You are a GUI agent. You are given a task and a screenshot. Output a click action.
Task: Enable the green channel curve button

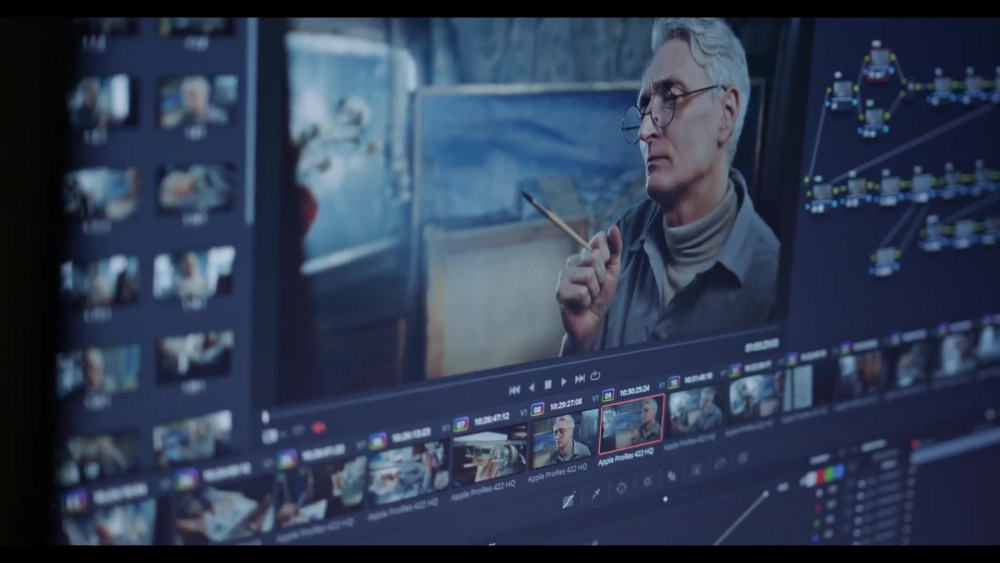(829, 475)
